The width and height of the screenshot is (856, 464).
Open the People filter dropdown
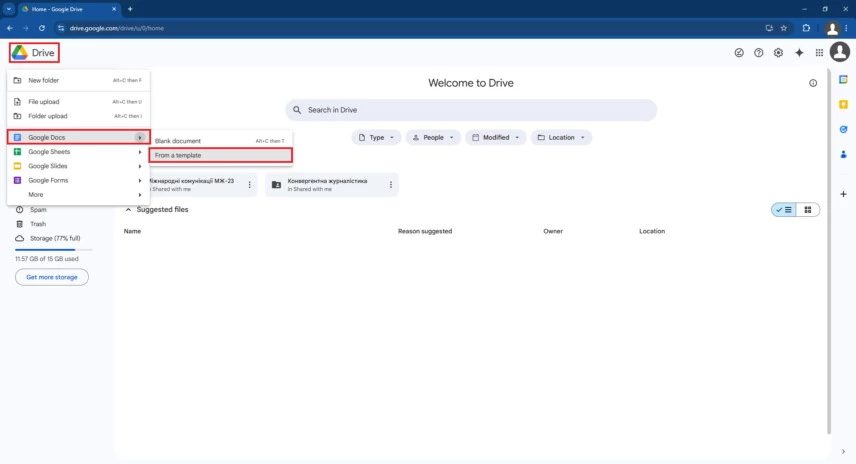pyautogui.click(x=433, y=138)
